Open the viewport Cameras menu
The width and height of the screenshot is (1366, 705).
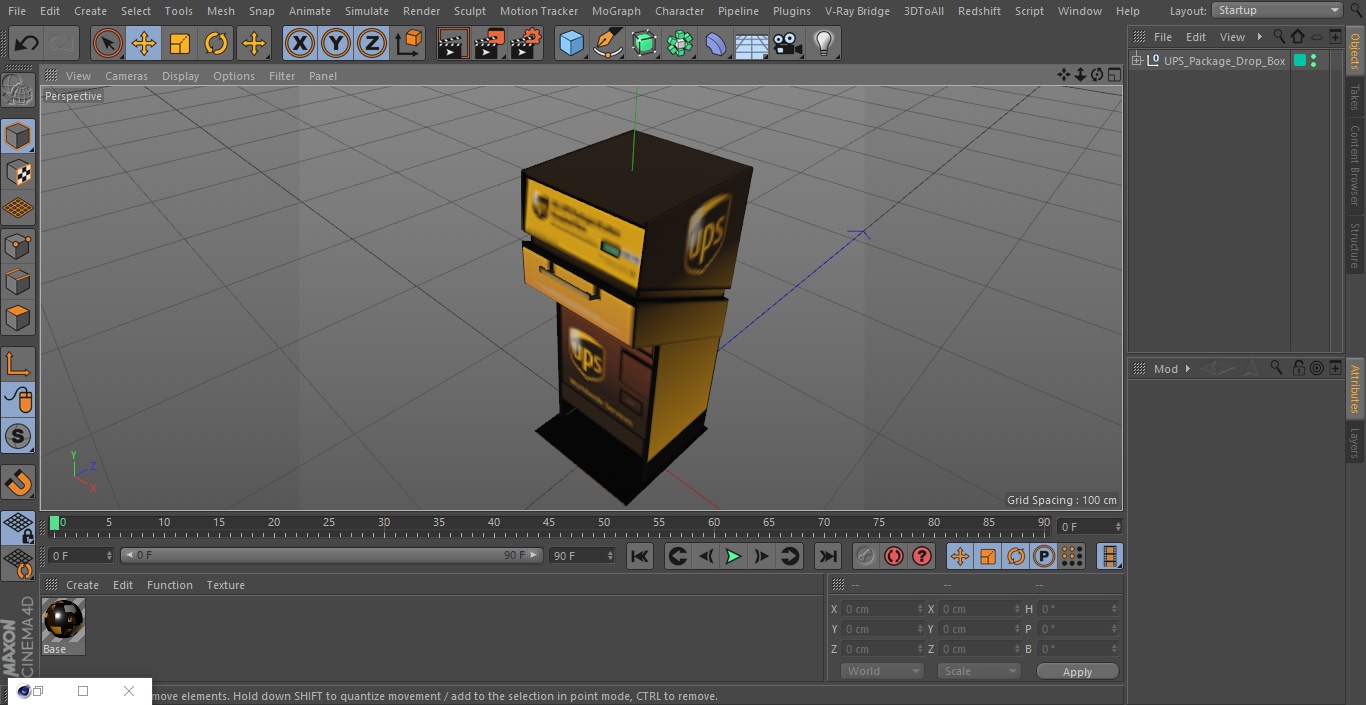[126, 76]
